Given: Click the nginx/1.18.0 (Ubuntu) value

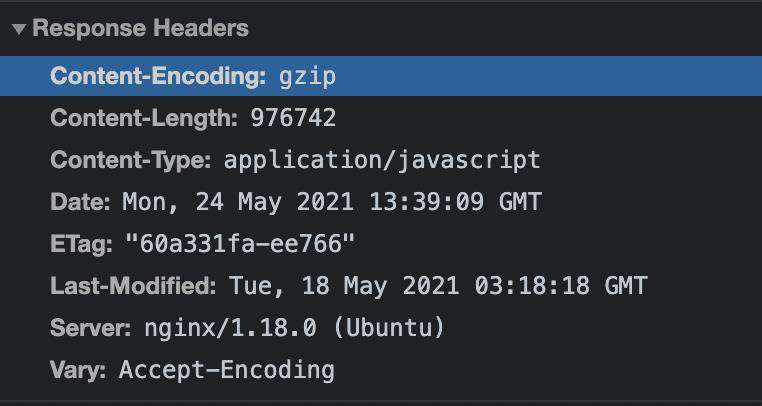Looking at the screenshot, I should coord(294,328).
